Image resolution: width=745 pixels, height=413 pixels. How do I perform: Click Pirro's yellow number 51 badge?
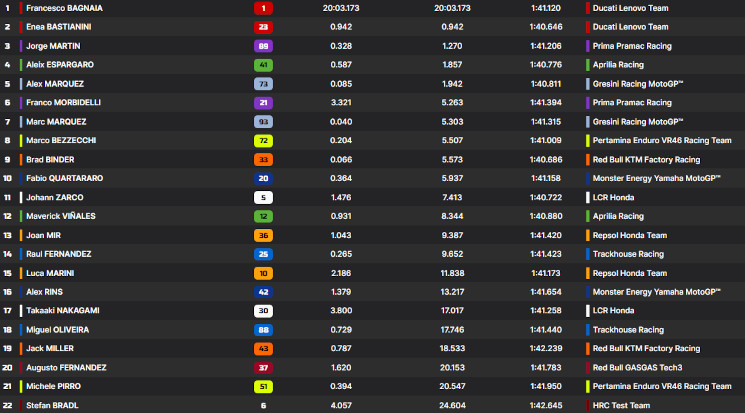(264, 387)
